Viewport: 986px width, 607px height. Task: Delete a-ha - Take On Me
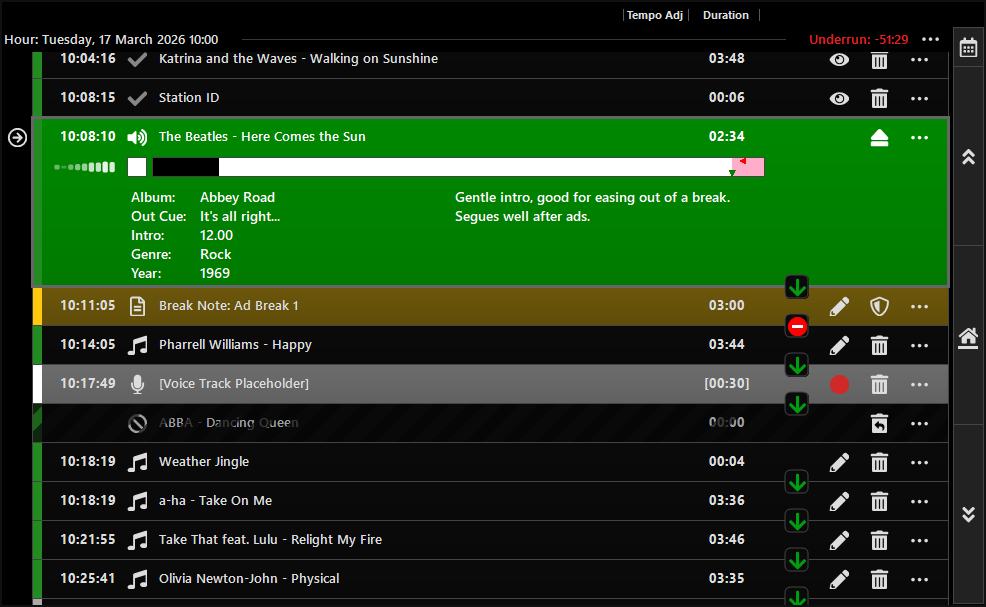pyautogui.click(x=879, y=501)
